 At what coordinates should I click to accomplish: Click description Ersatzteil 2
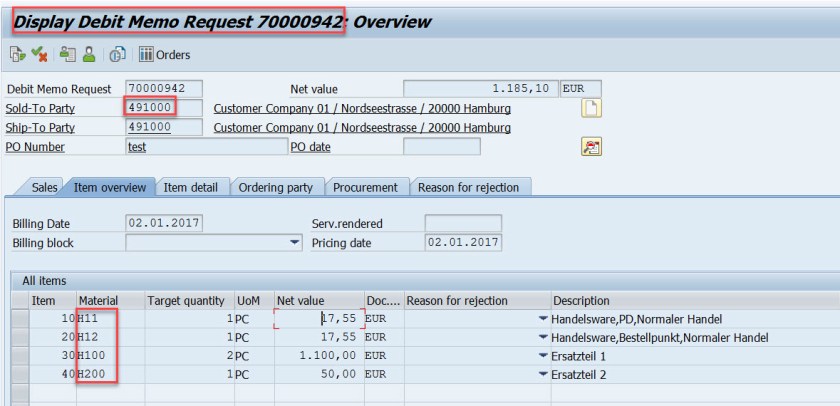[x=579, y=374]
